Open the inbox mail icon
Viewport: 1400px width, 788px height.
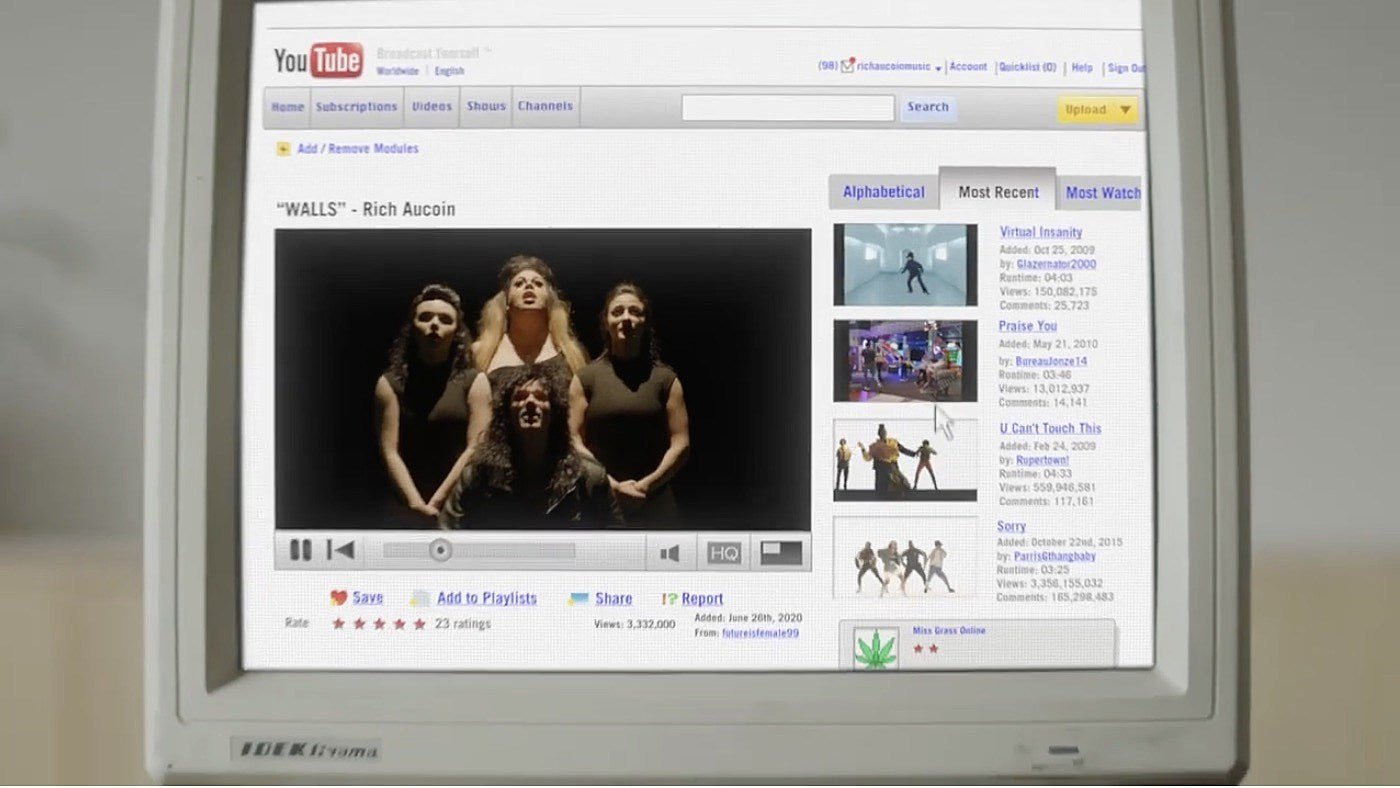tap(848, 67)
